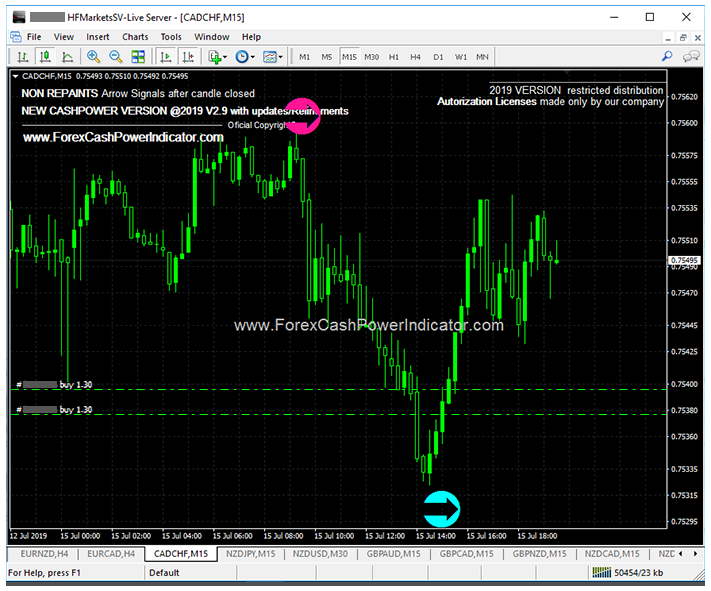Switch chart to MN timeframe
The width and height of the screenshot is (711, 591).
[x=482, y=57]
